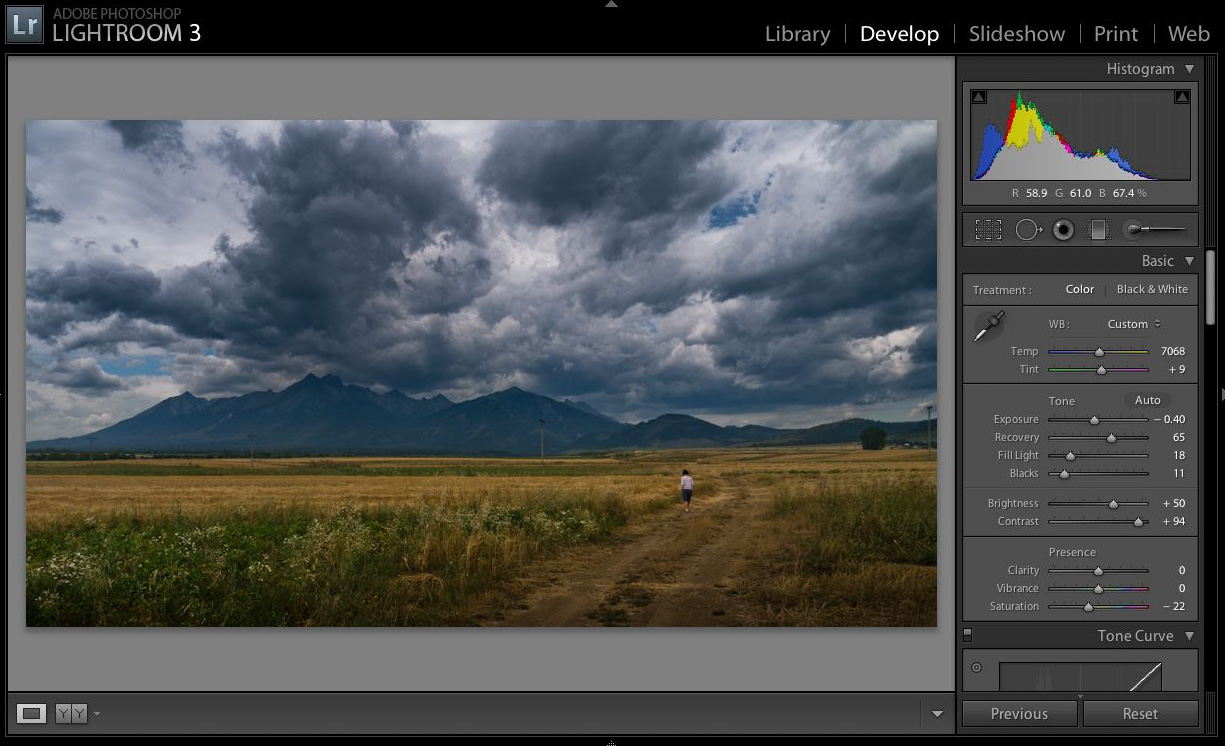The width and height of the screenshot is (1225, 746).
Task: Click the Histogram panel title
Action: [1140, 69]
